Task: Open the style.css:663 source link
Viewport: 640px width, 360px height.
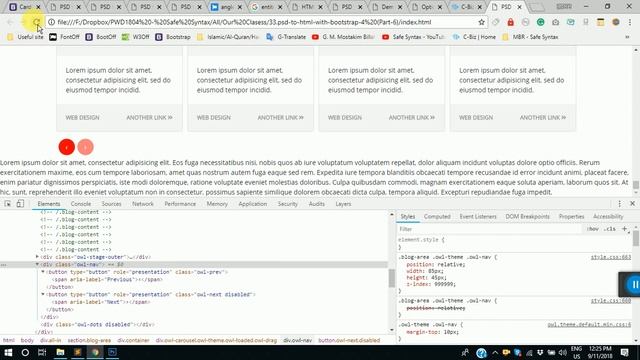Action: point(611,257)
